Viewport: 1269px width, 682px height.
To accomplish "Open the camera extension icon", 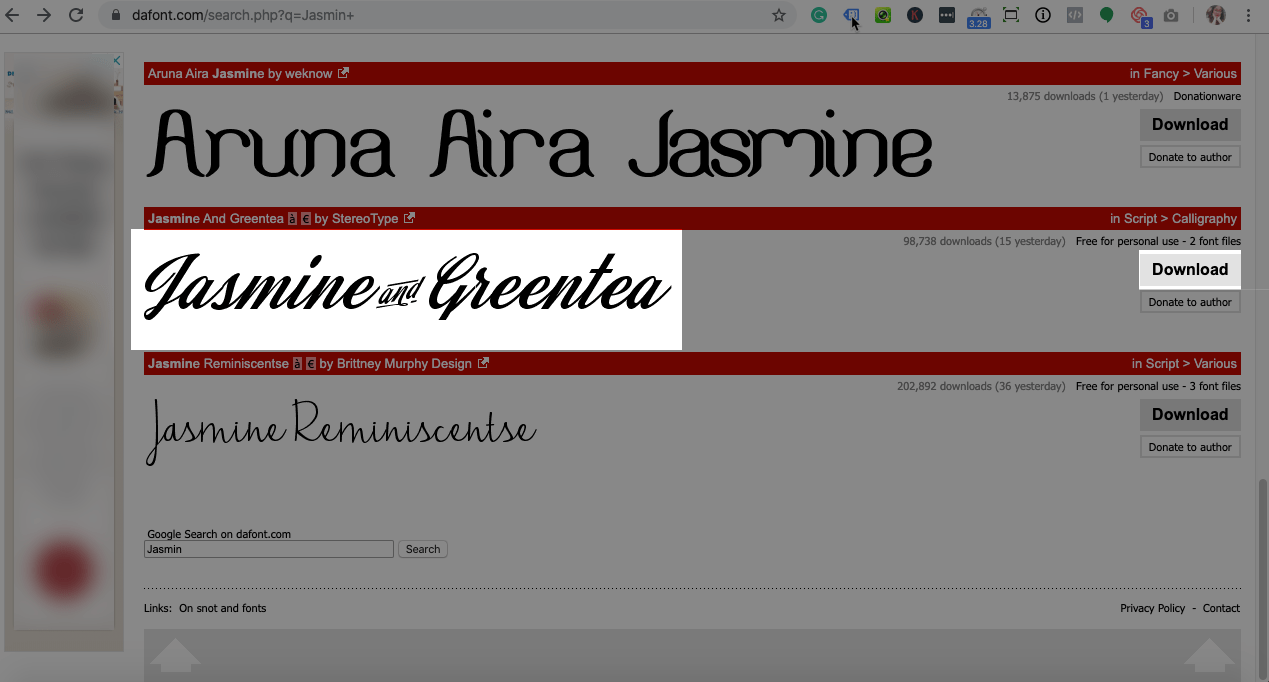I will point(1171,15).
